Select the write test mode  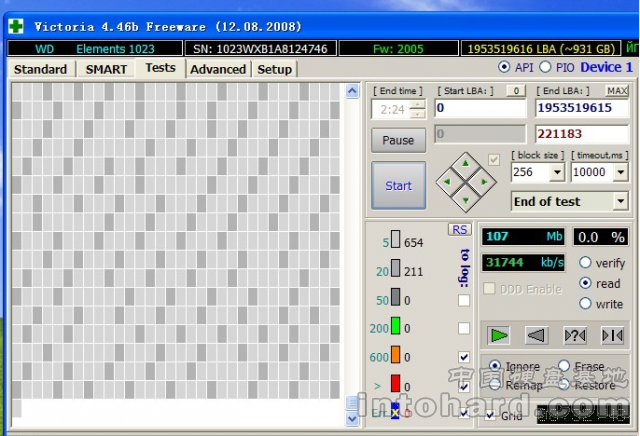pos(585,303)
